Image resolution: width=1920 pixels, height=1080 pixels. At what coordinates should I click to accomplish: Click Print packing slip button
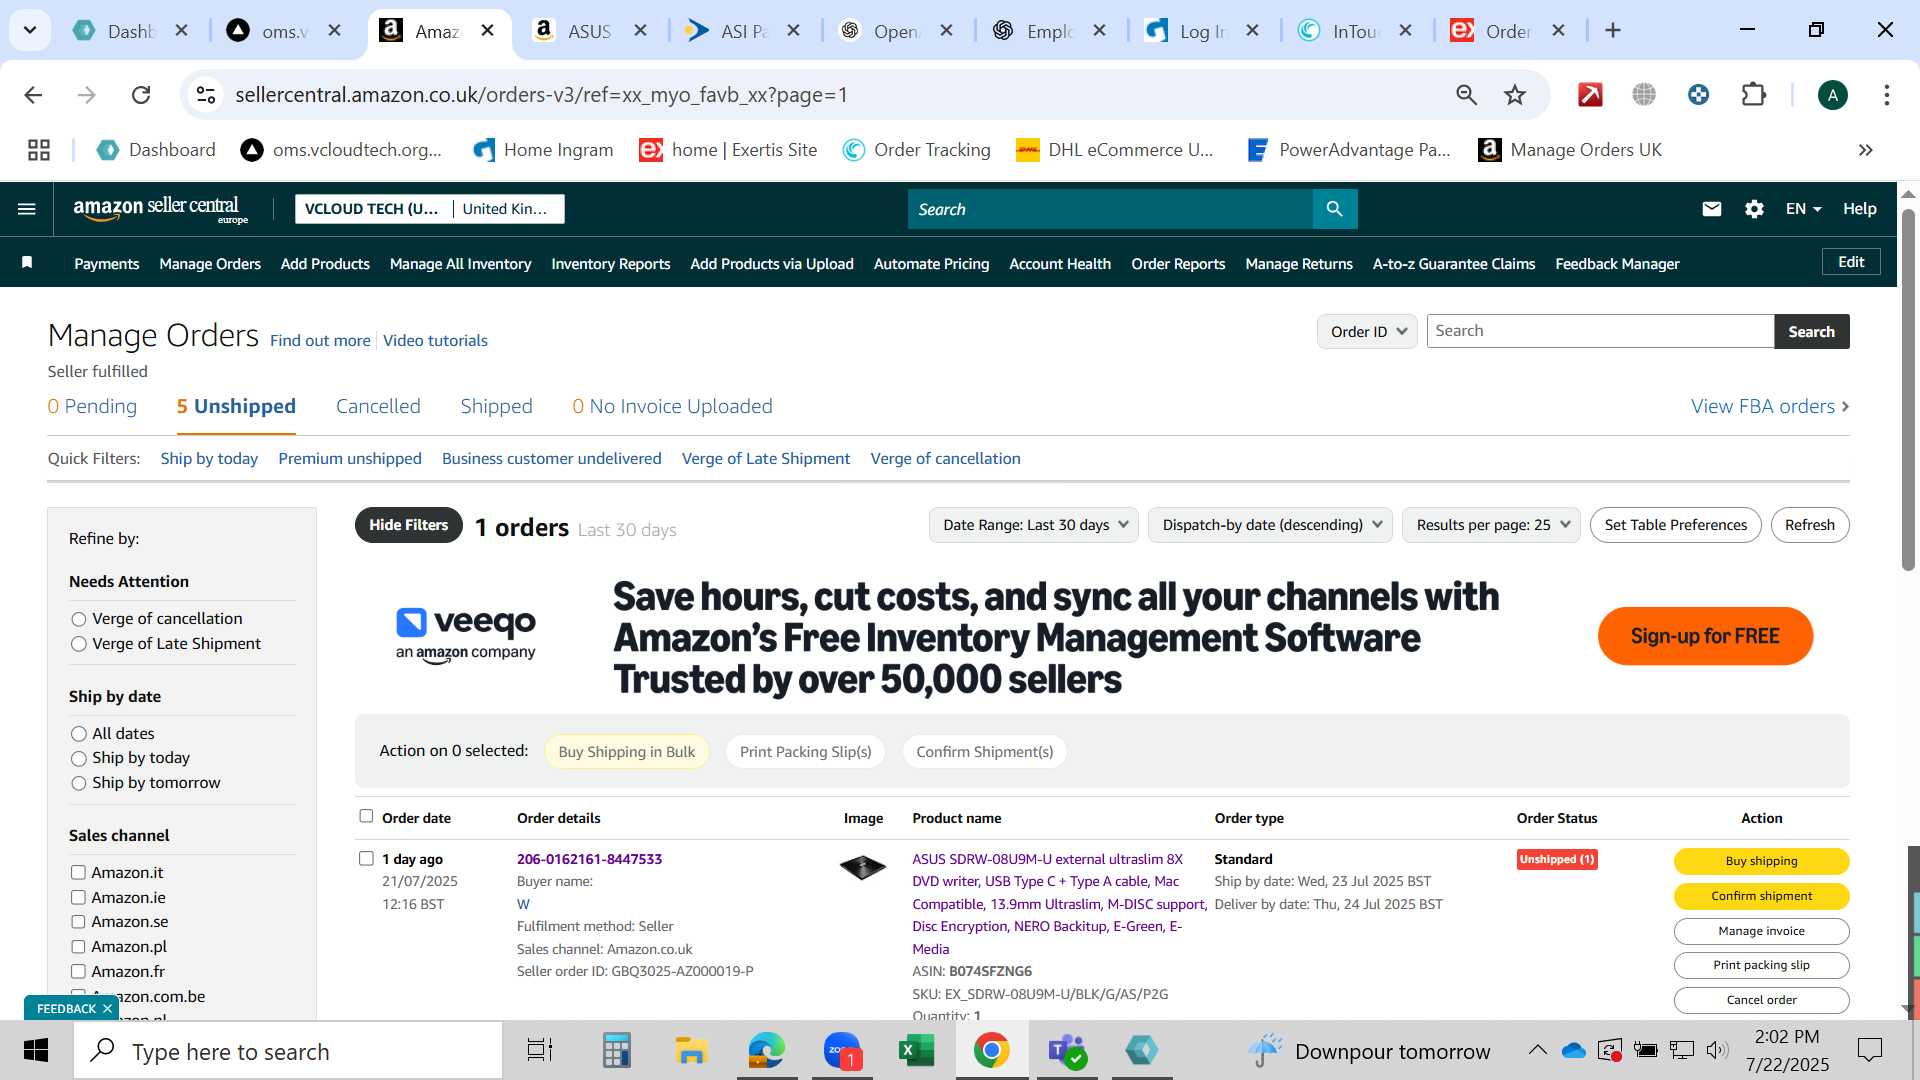pos(1761,965)
